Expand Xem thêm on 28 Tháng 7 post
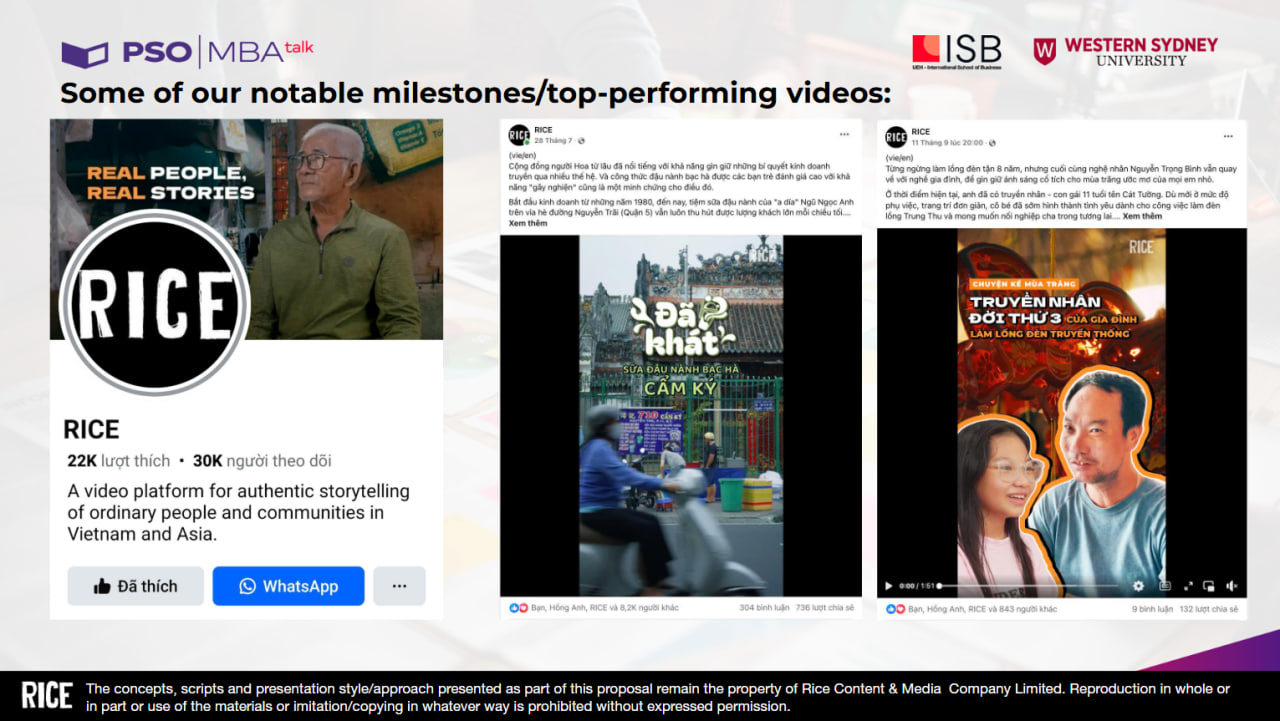The height and width of the screenshot is (721, 1280). pos(528,224)
